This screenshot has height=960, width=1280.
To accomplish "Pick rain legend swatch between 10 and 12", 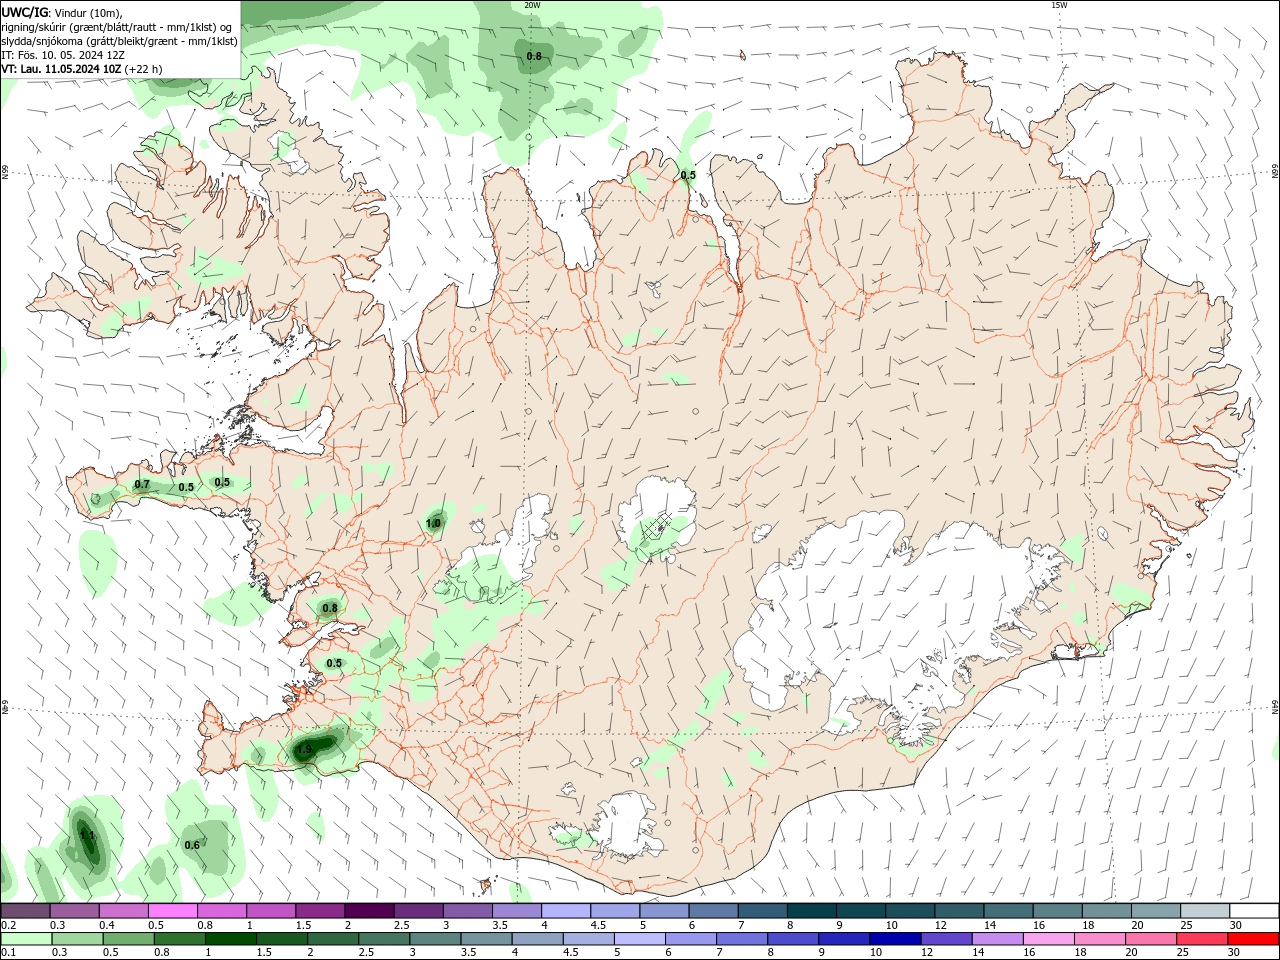I will pos(897,939).
